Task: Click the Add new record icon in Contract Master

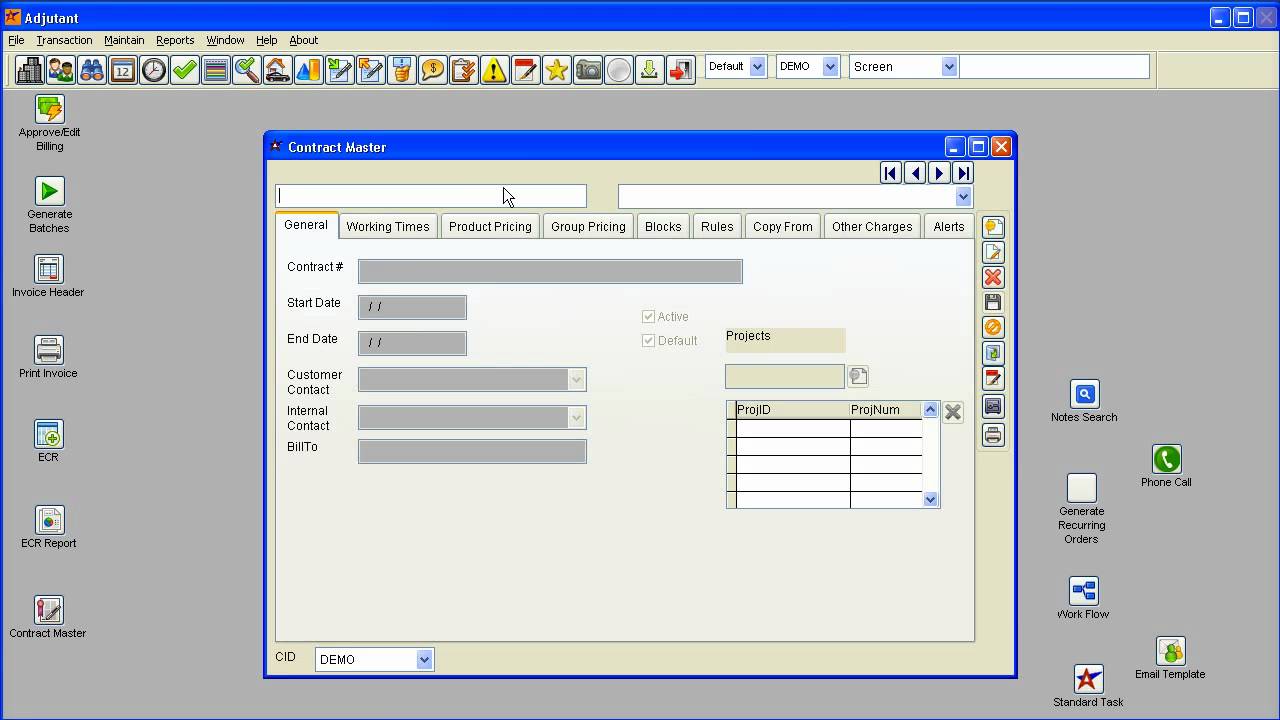Action: 993,227
